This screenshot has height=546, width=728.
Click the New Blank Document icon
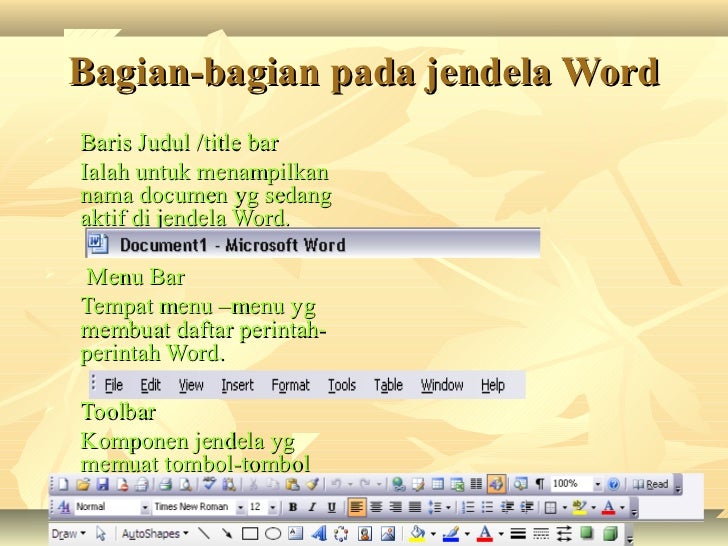63,485
